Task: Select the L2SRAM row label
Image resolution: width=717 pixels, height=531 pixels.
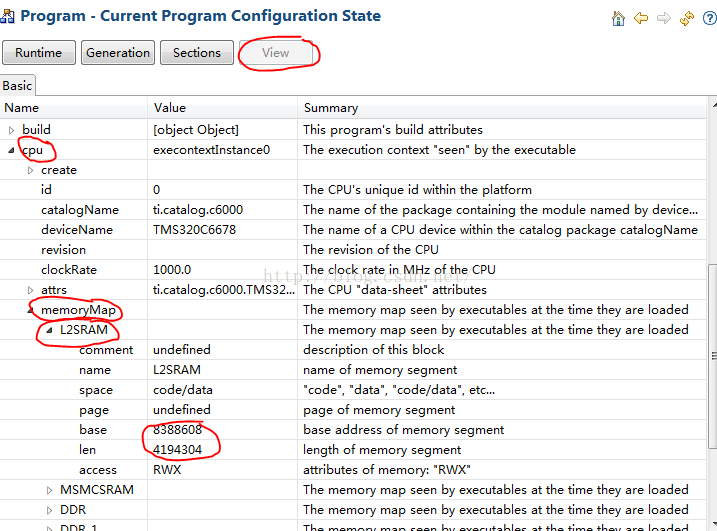Action: coord(84,330)
